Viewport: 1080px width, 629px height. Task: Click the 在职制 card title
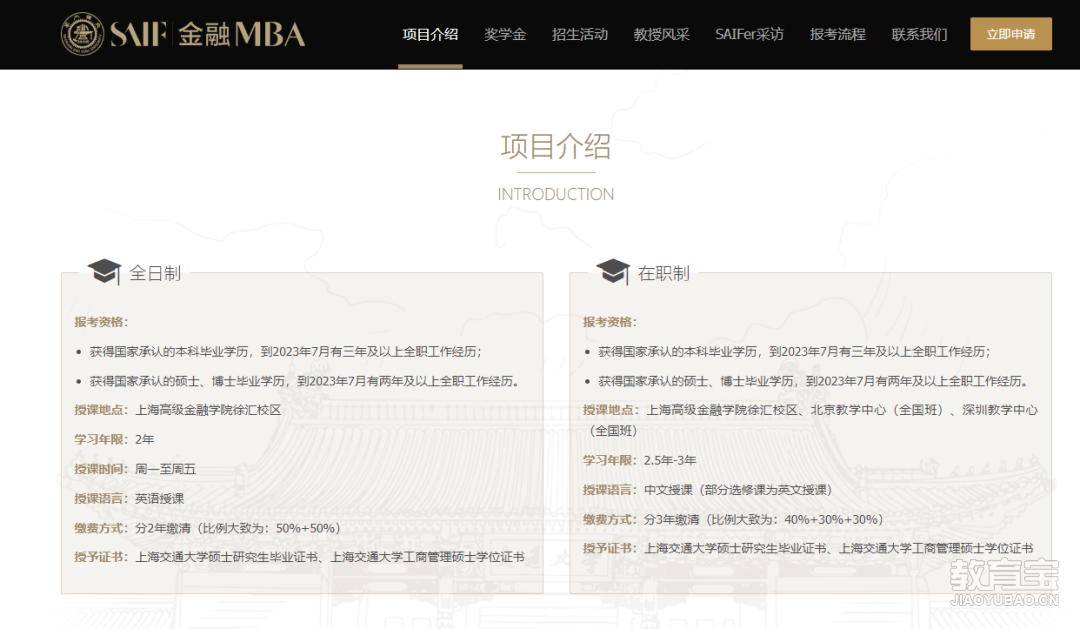[664, 274]
